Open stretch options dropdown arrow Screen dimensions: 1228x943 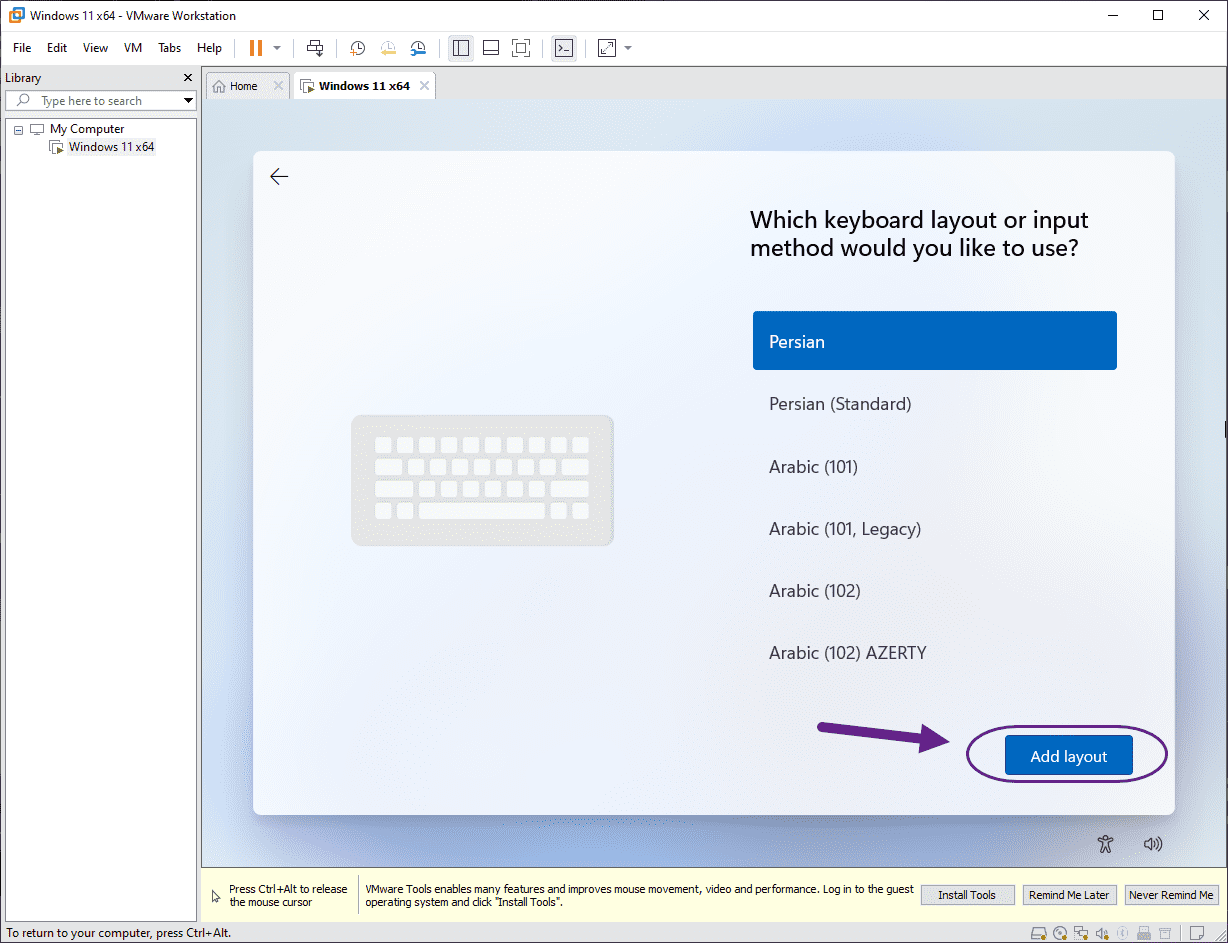628,48
